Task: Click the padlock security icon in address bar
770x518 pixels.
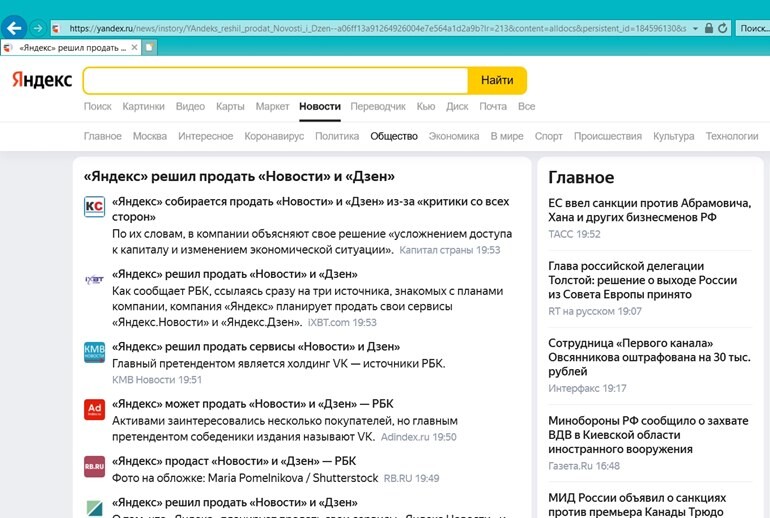Action: click(x=709, y=29)
